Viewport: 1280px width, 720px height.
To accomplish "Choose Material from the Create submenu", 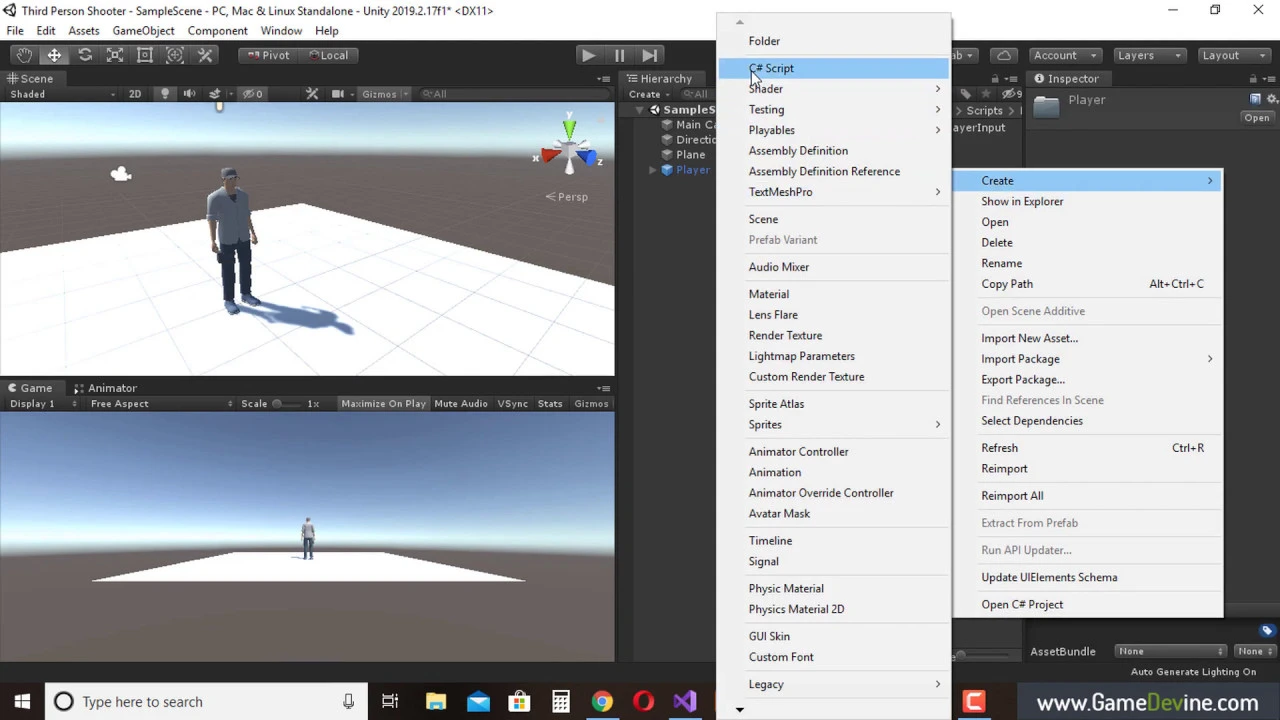I will coord(833,294).
